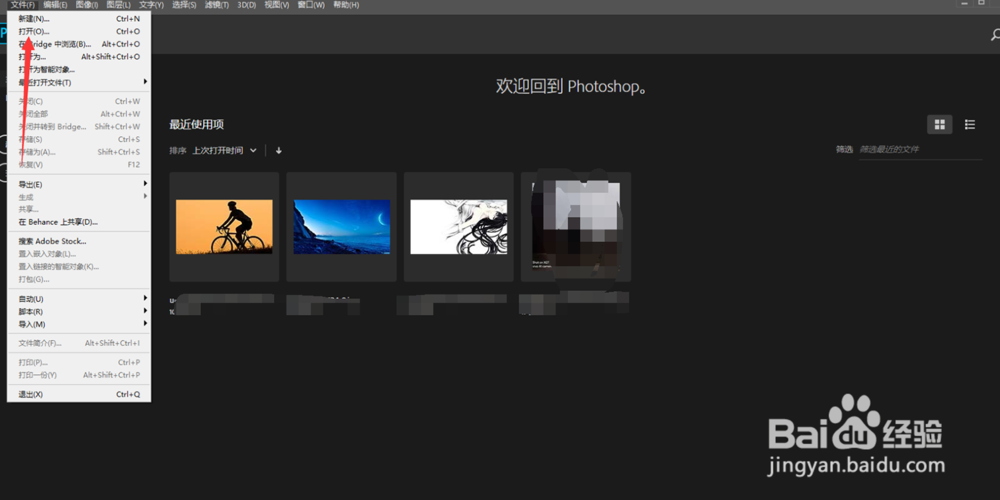Click the 打印一份(Y) menu entry

point(79,375)
